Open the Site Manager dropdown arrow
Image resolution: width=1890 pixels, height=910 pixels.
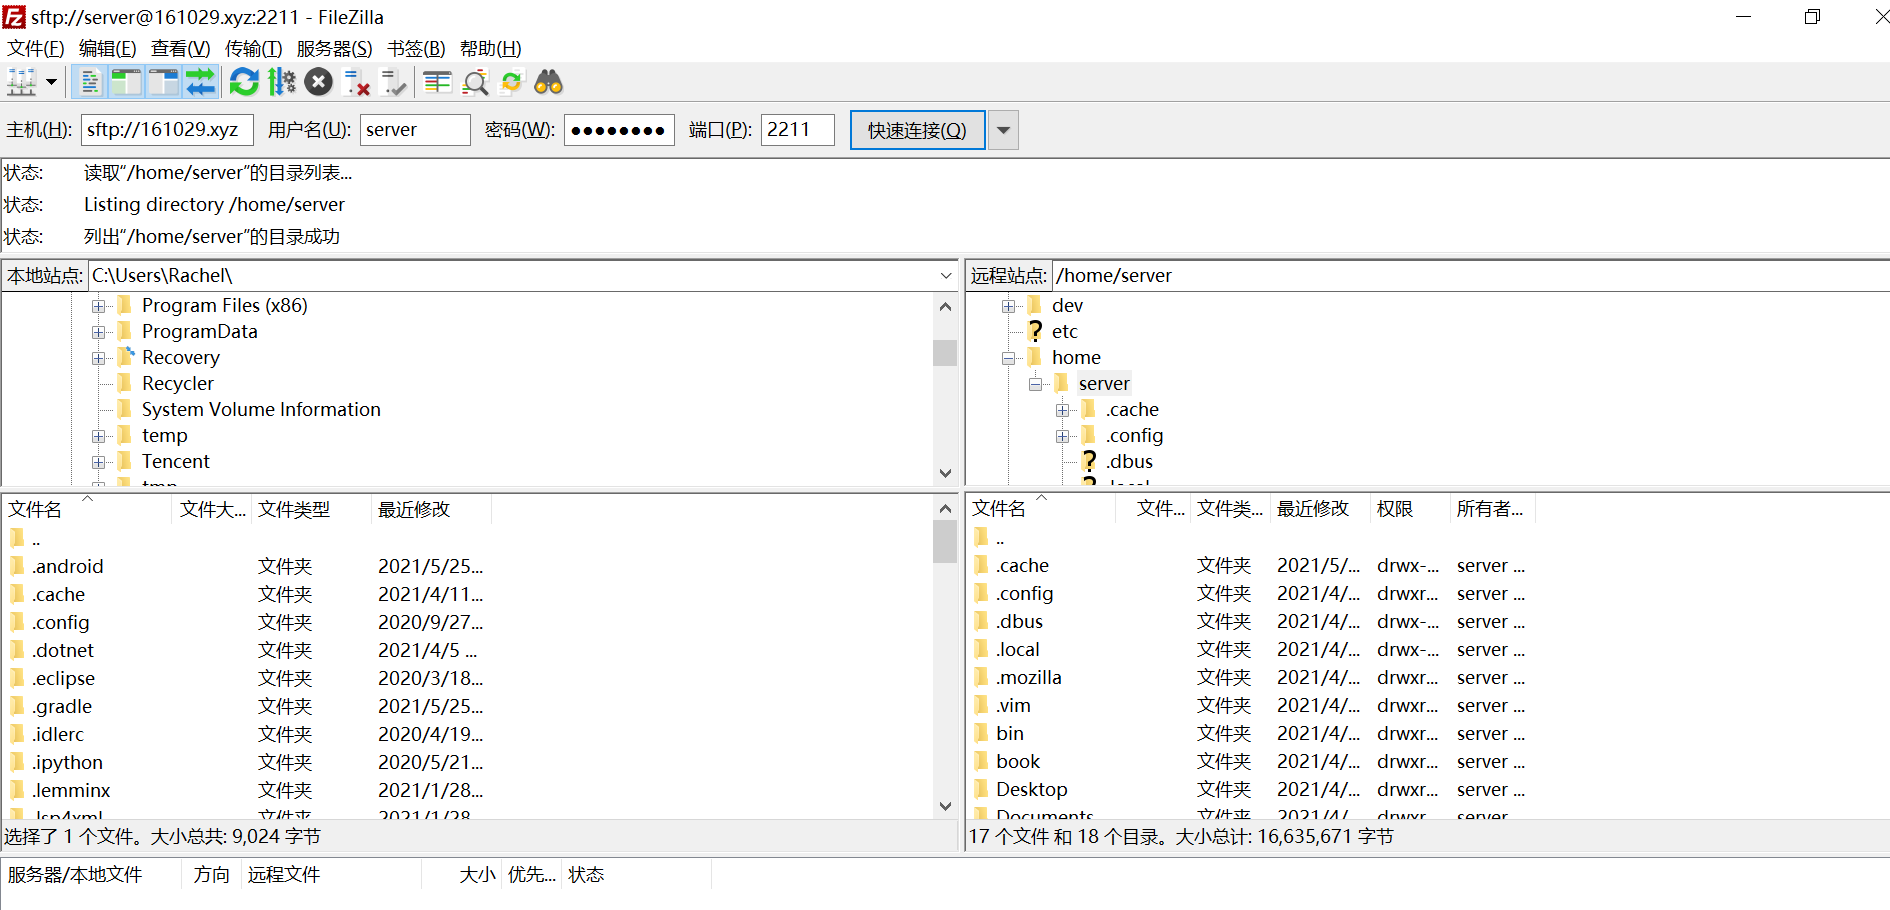click(x=51, y=82)
